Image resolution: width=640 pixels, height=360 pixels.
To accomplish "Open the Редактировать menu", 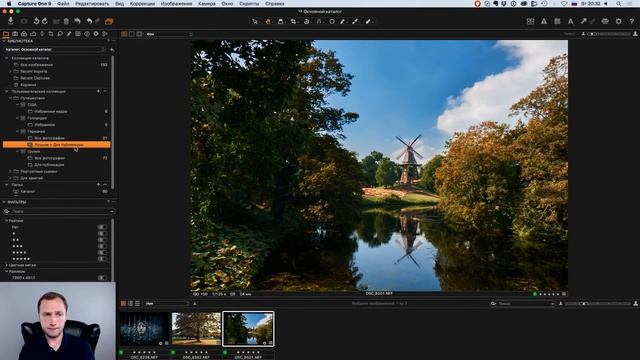I will pos(92,3).
